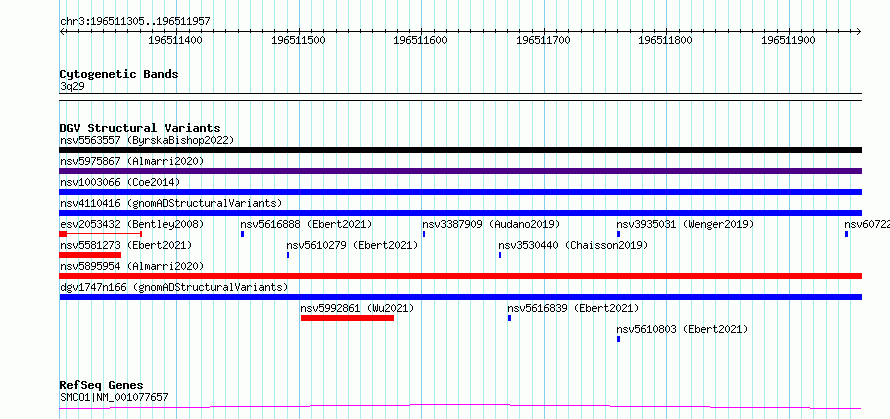
Task: Click the nsv1003066 (Coe2014) label
Action: pos(120,182)
